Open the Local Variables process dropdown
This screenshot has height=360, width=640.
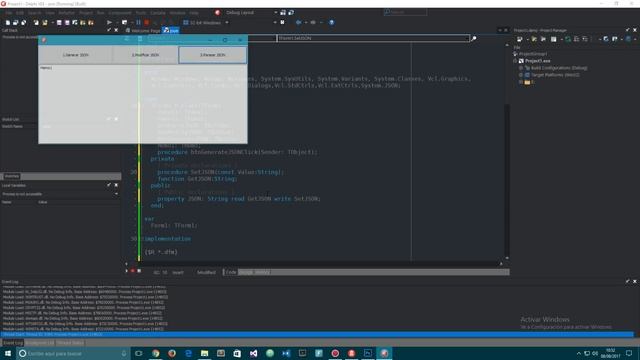pos(116,194)
